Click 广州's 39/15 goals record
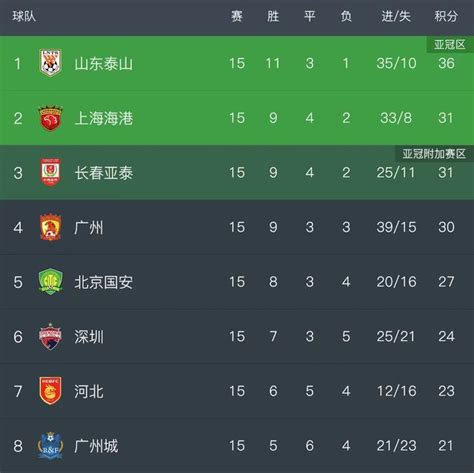 396,227
